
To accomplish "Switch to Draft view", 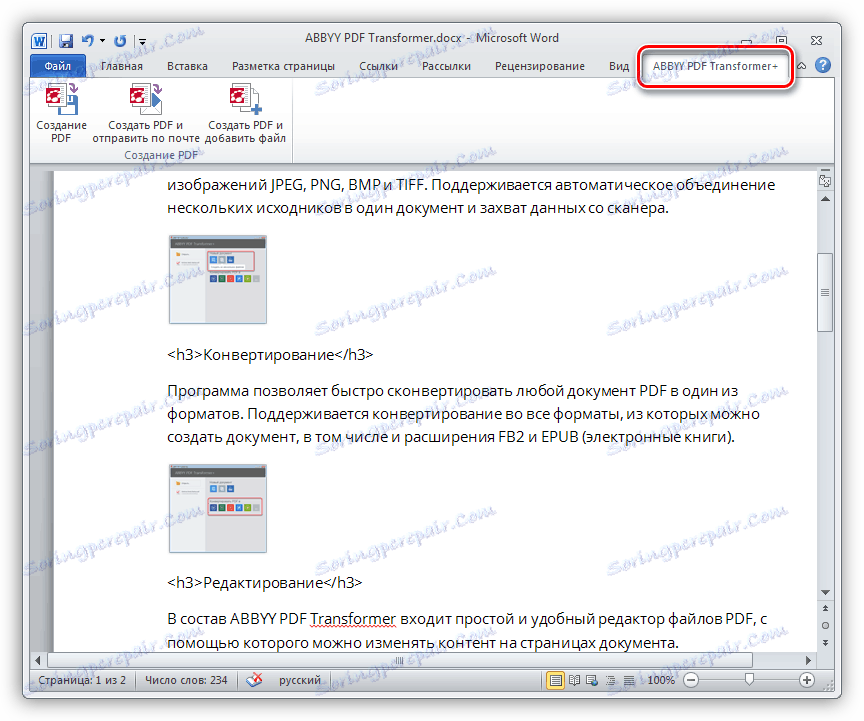I will 629,681.
